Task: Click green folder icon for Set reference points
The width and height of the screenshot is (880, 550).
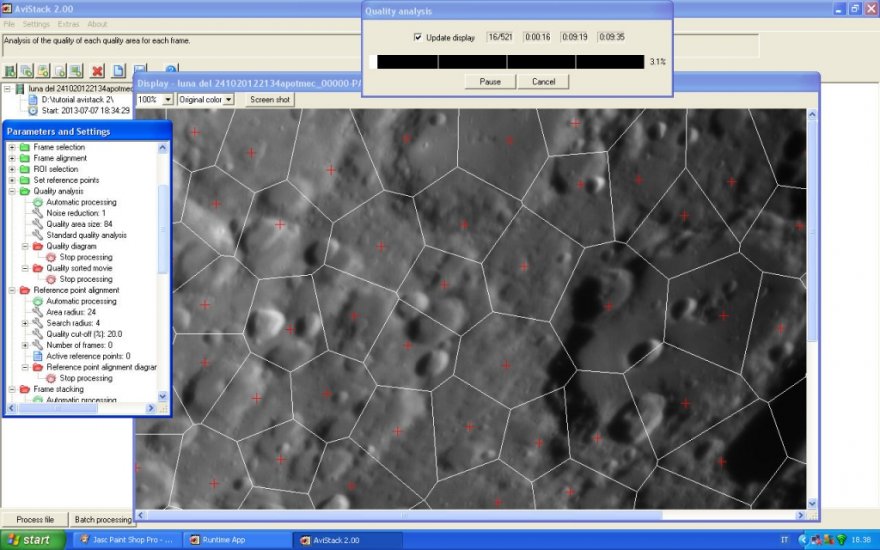Action: tap(25, 180)
